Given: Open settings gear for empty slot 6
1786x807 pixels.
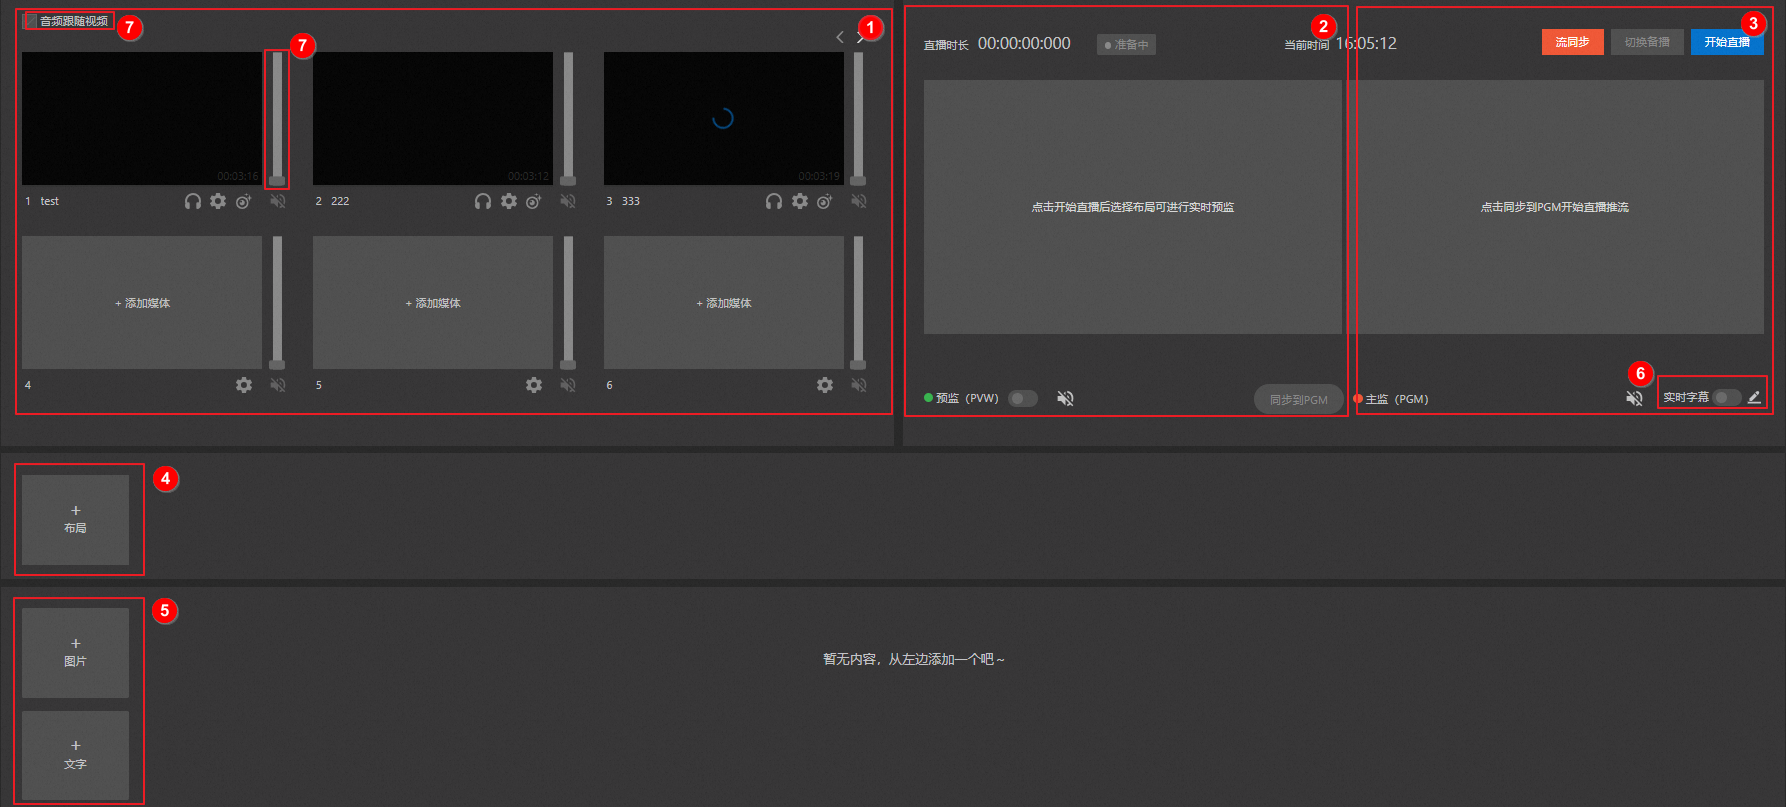Looking at the screenshot, I should [x=825, y=385].
